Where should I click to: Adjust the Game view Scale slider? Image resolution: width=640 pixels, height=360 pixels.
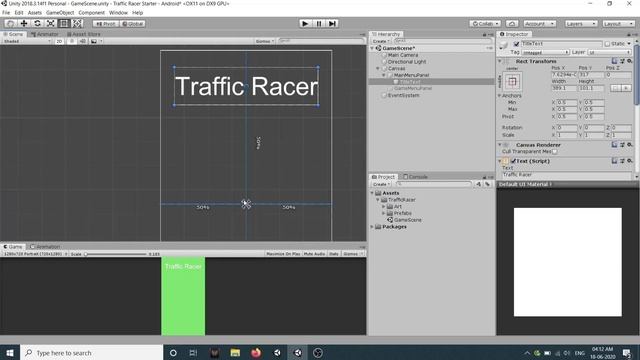115,254
